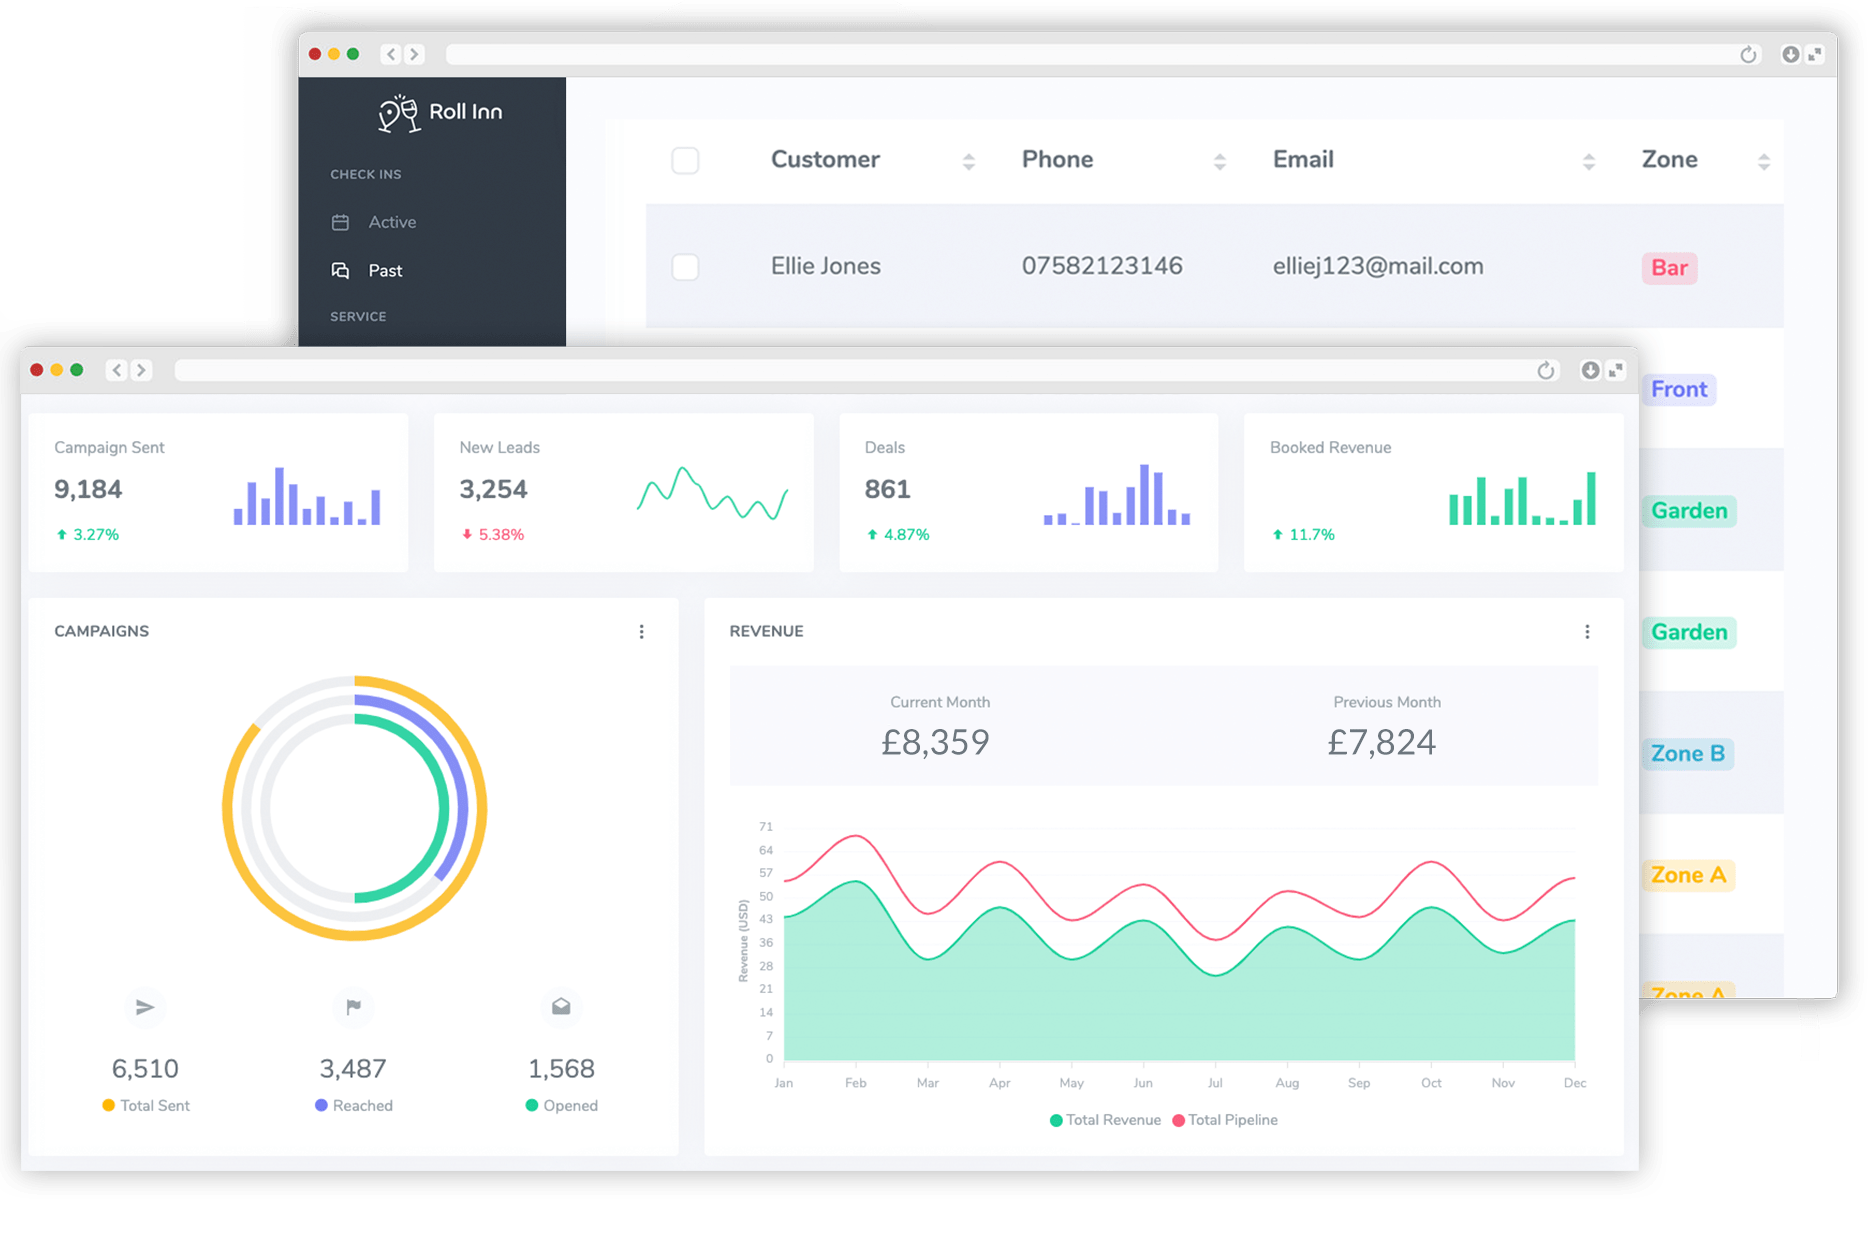
Task: Click New Leads value 3,254
Action: click(493, 489)
